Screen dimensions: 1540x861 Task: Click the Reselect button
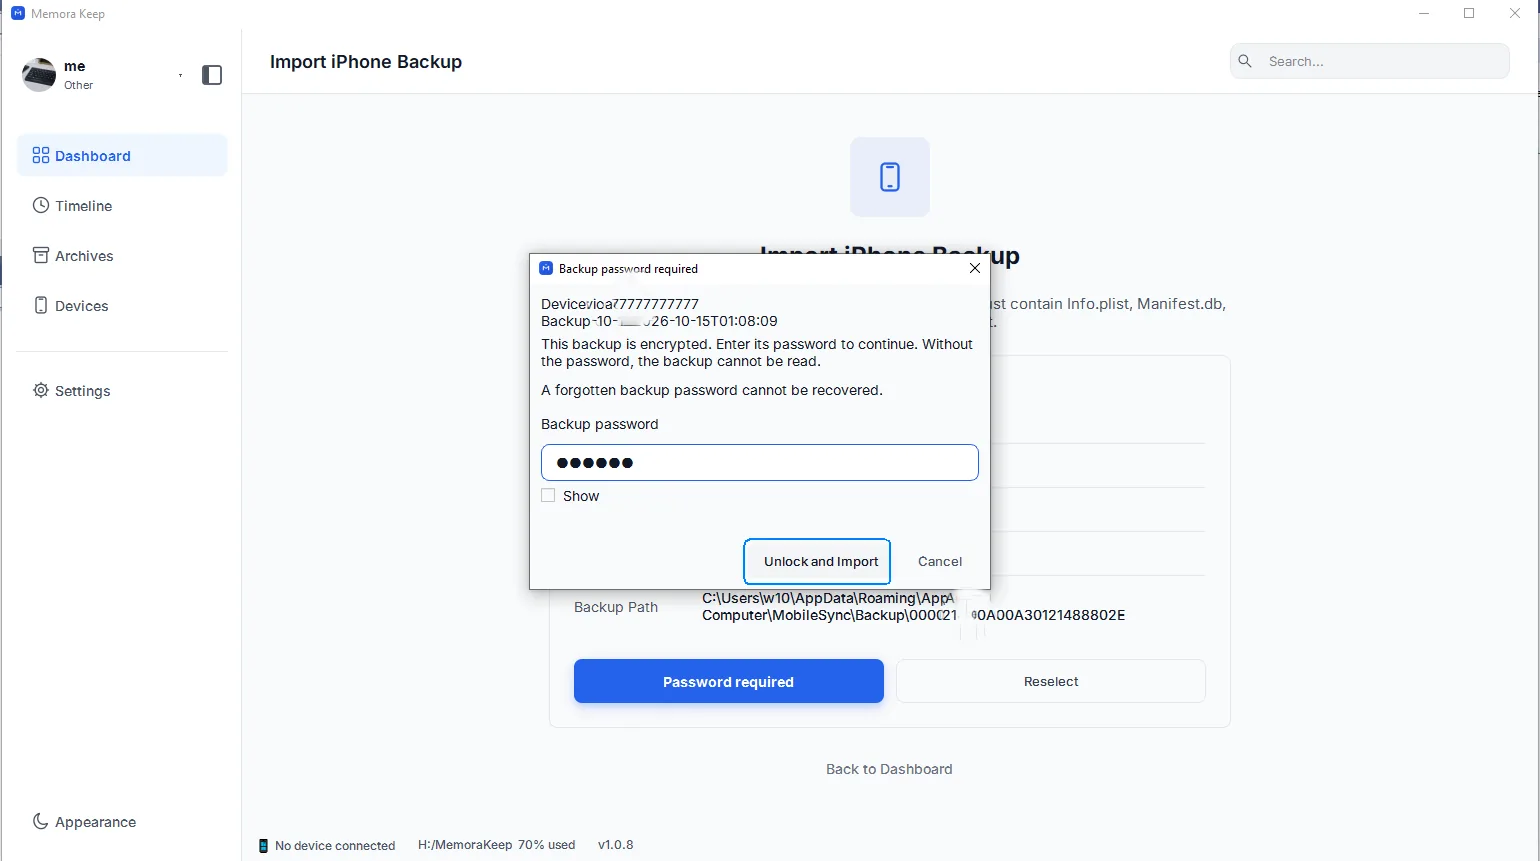point(1051,681)
